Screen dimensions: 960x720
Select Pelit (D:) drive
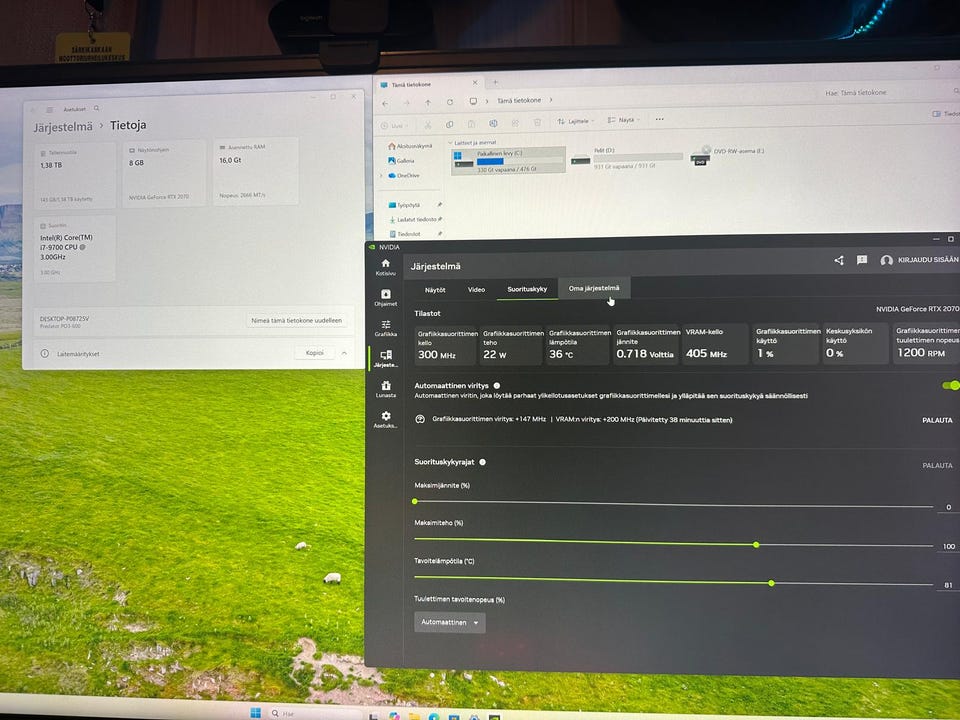tap(626, 158)
